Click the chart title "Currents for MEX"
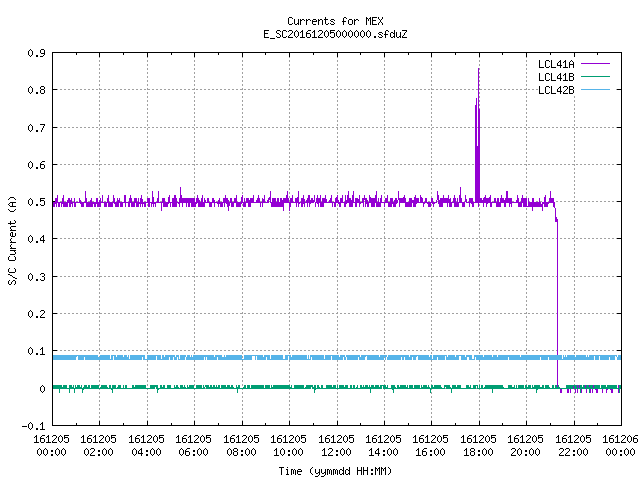The image size is (640, 480). point(335,21)
